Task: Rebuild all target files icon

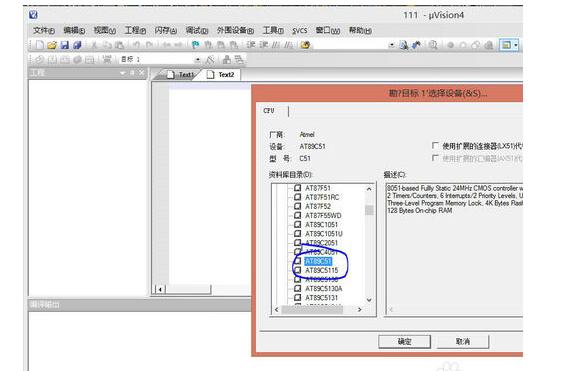Action: click(x=65, y=59)
